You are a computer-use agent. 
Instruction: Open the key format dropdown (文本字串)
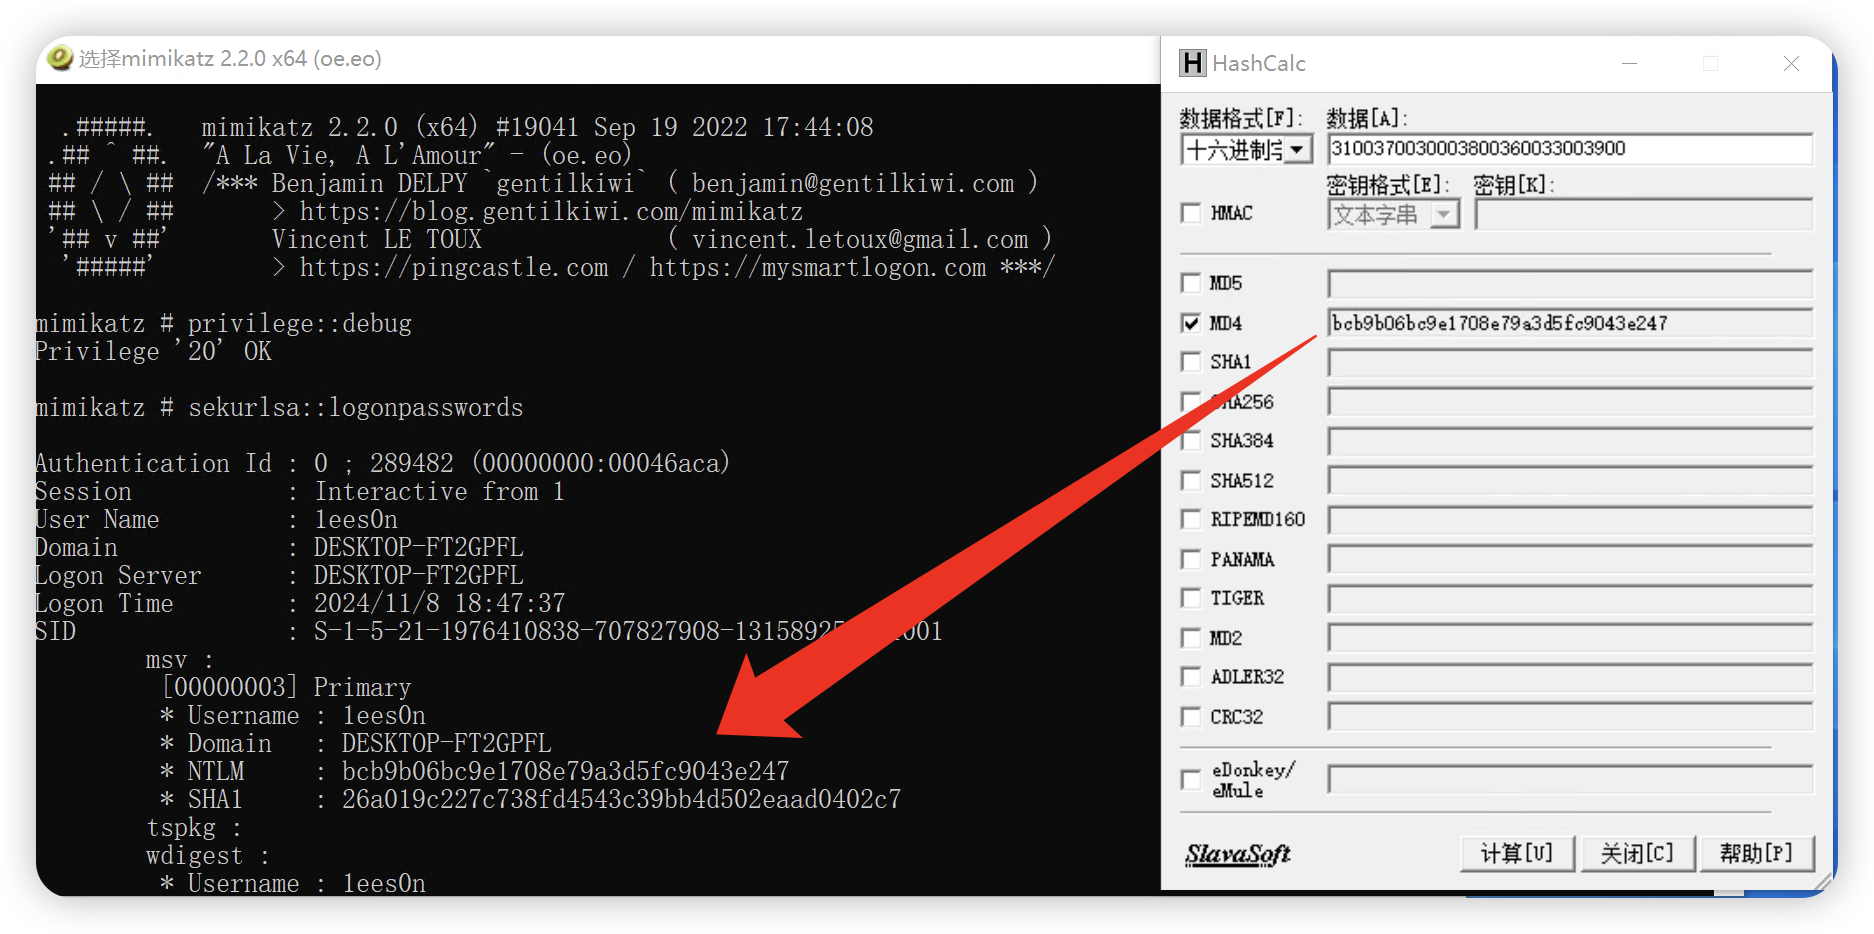click(x=1394, y=215)
